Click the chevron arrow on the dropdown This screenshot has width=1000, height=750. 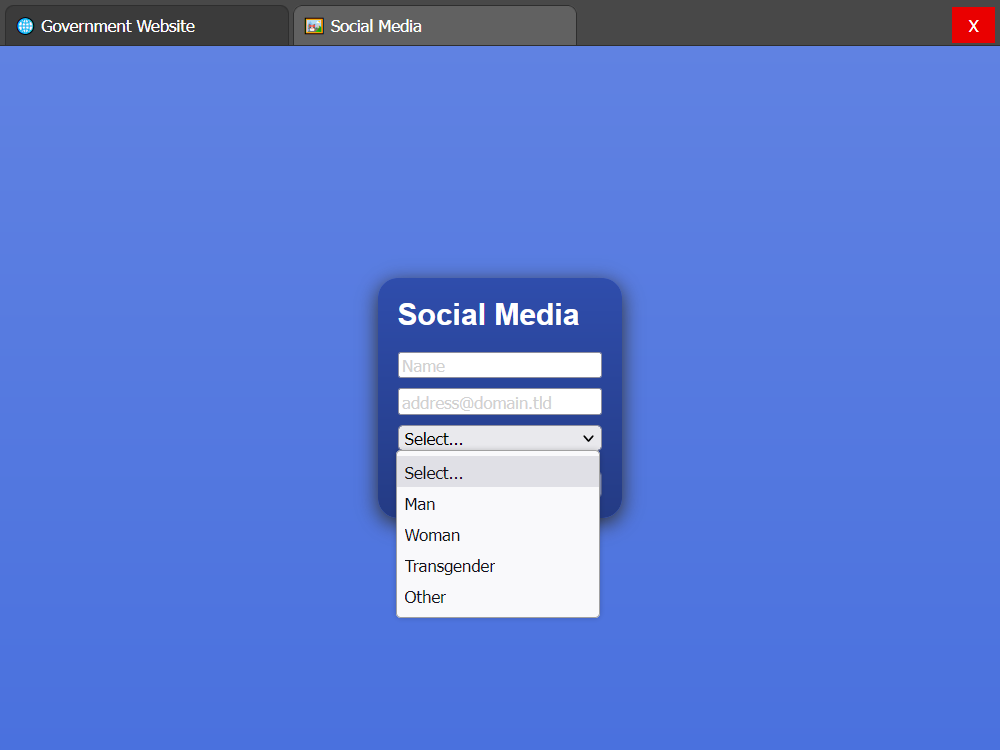tap(588, 438)
